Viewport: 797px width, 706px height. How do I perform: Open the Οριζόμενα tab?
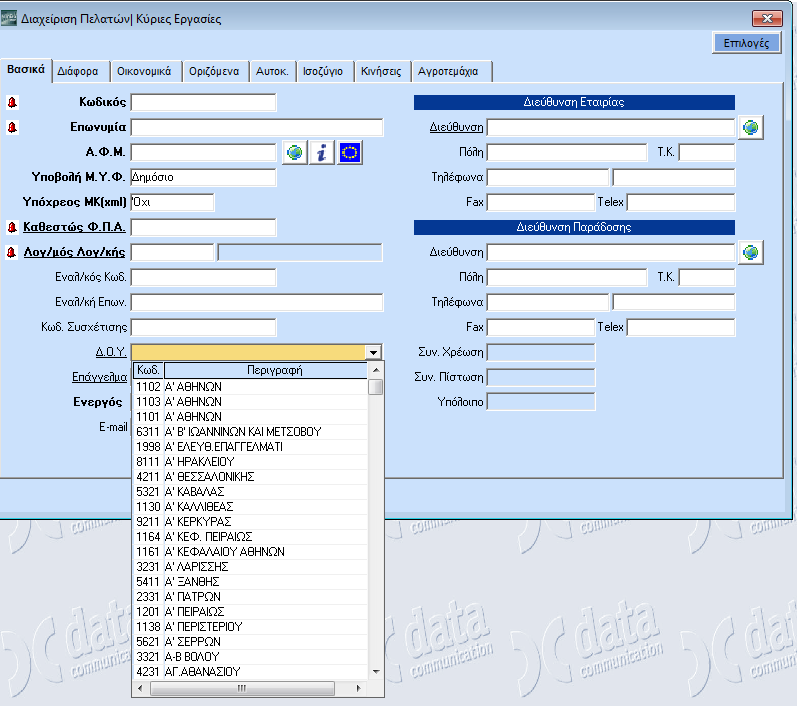click(x=214, y=71)
